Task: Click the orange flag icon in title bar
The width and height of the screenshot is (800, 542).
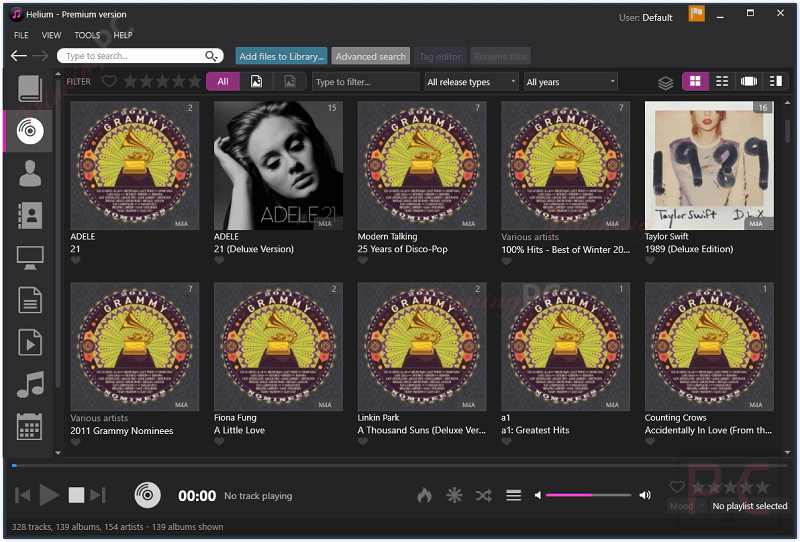Action: point(696,13)
